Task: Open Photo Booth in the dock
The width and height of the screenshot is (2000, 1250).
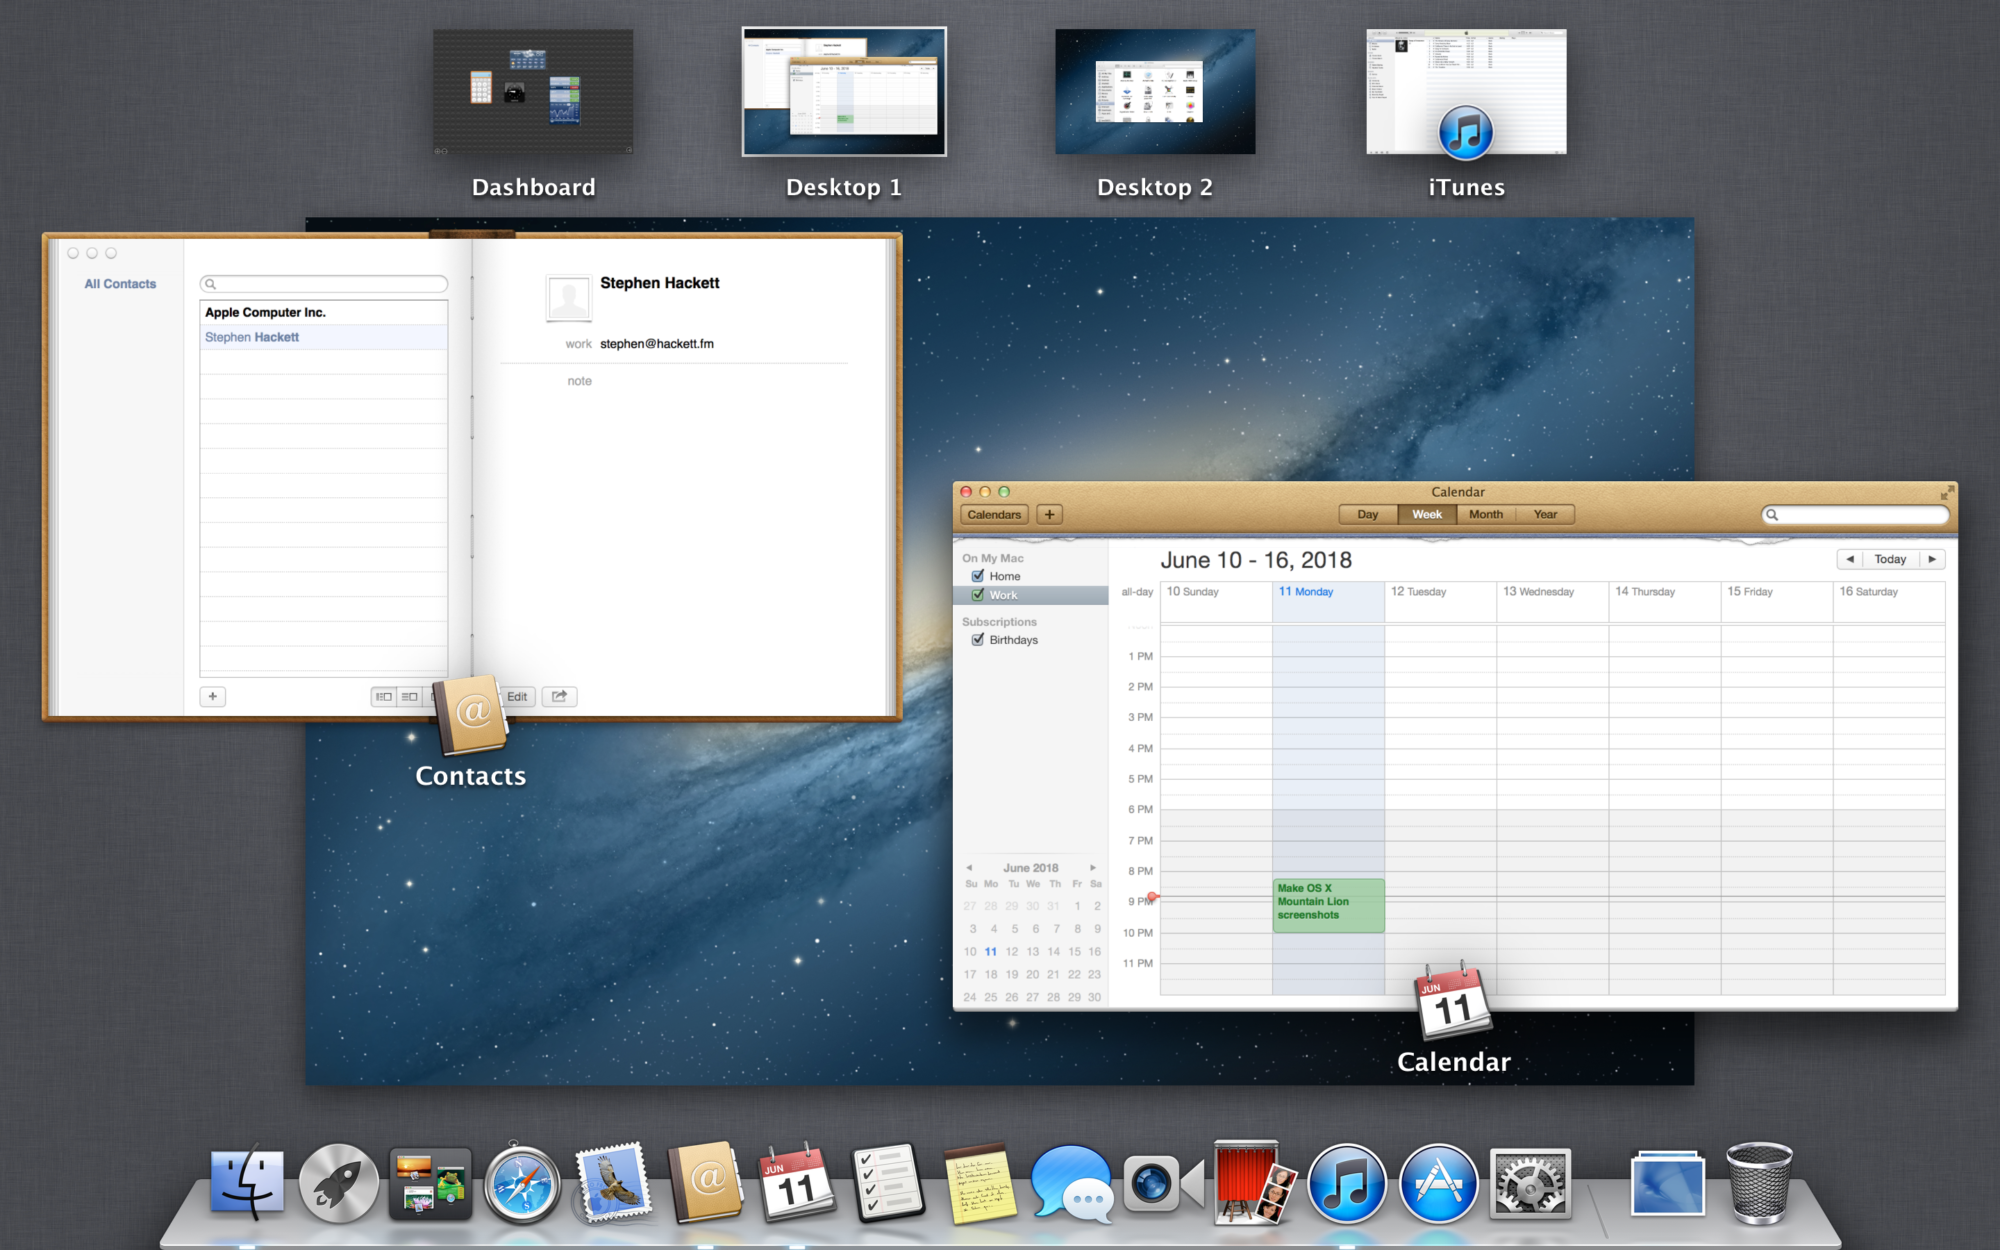Action: [x=1252, y=1184]
